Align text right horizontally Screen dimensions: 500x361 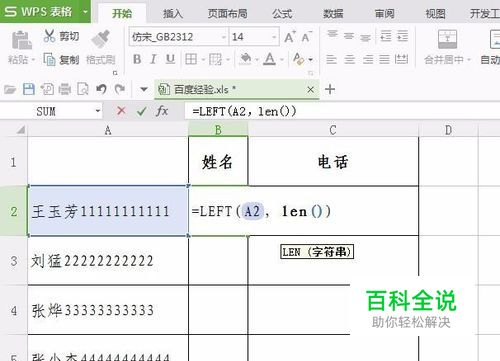(x=368, y=59)
